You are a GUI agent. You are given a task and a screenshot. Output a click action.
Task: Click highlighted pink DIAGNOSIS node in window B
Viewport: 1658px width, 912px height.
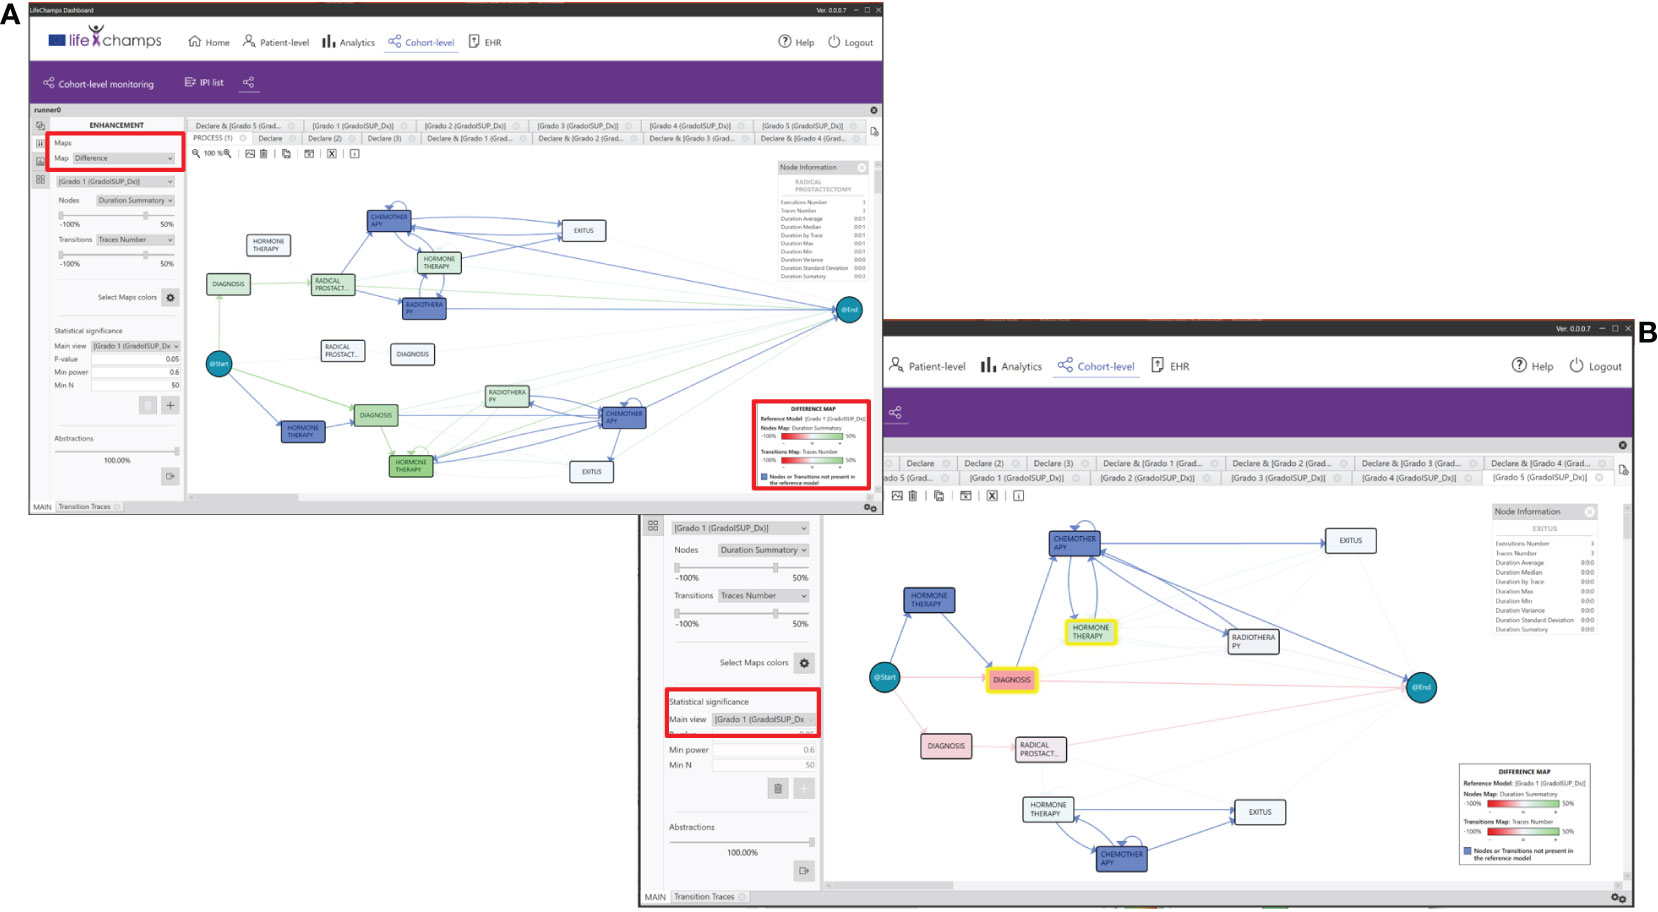click(1011, 680)
